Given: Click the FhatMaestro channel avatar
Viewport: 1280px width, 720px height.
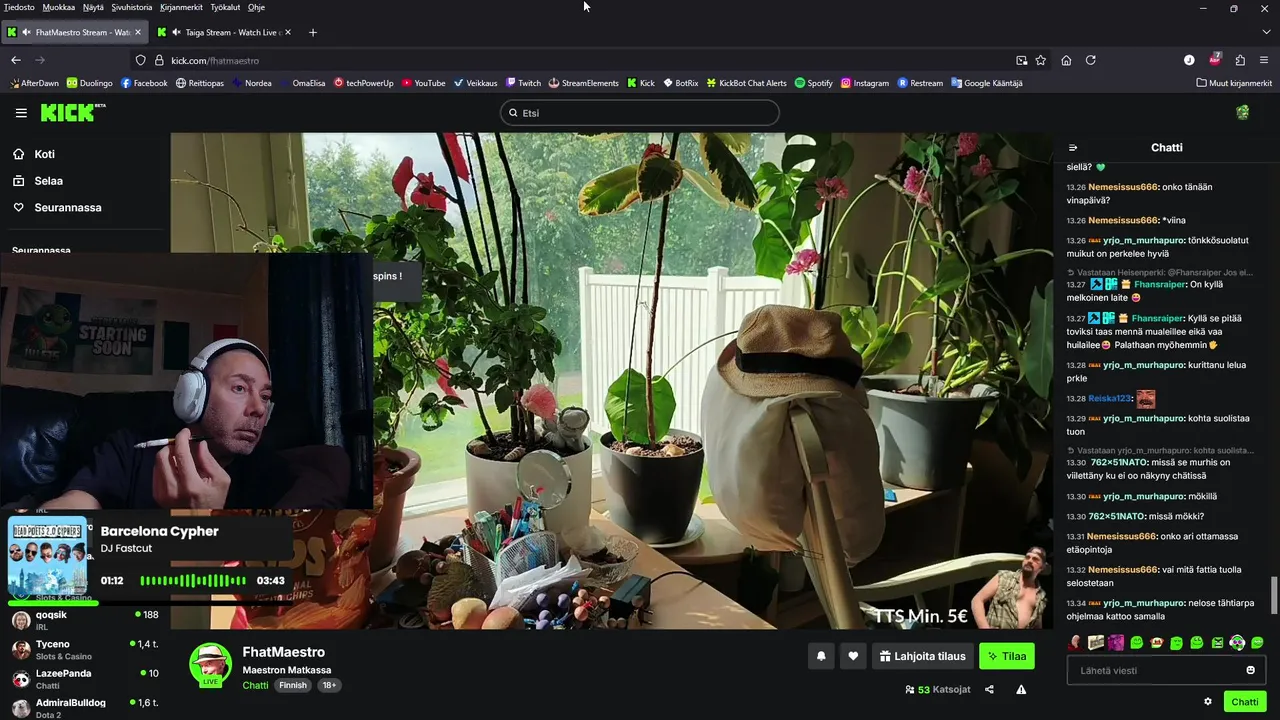Looking at the screenshot, I should pos(211,664).
